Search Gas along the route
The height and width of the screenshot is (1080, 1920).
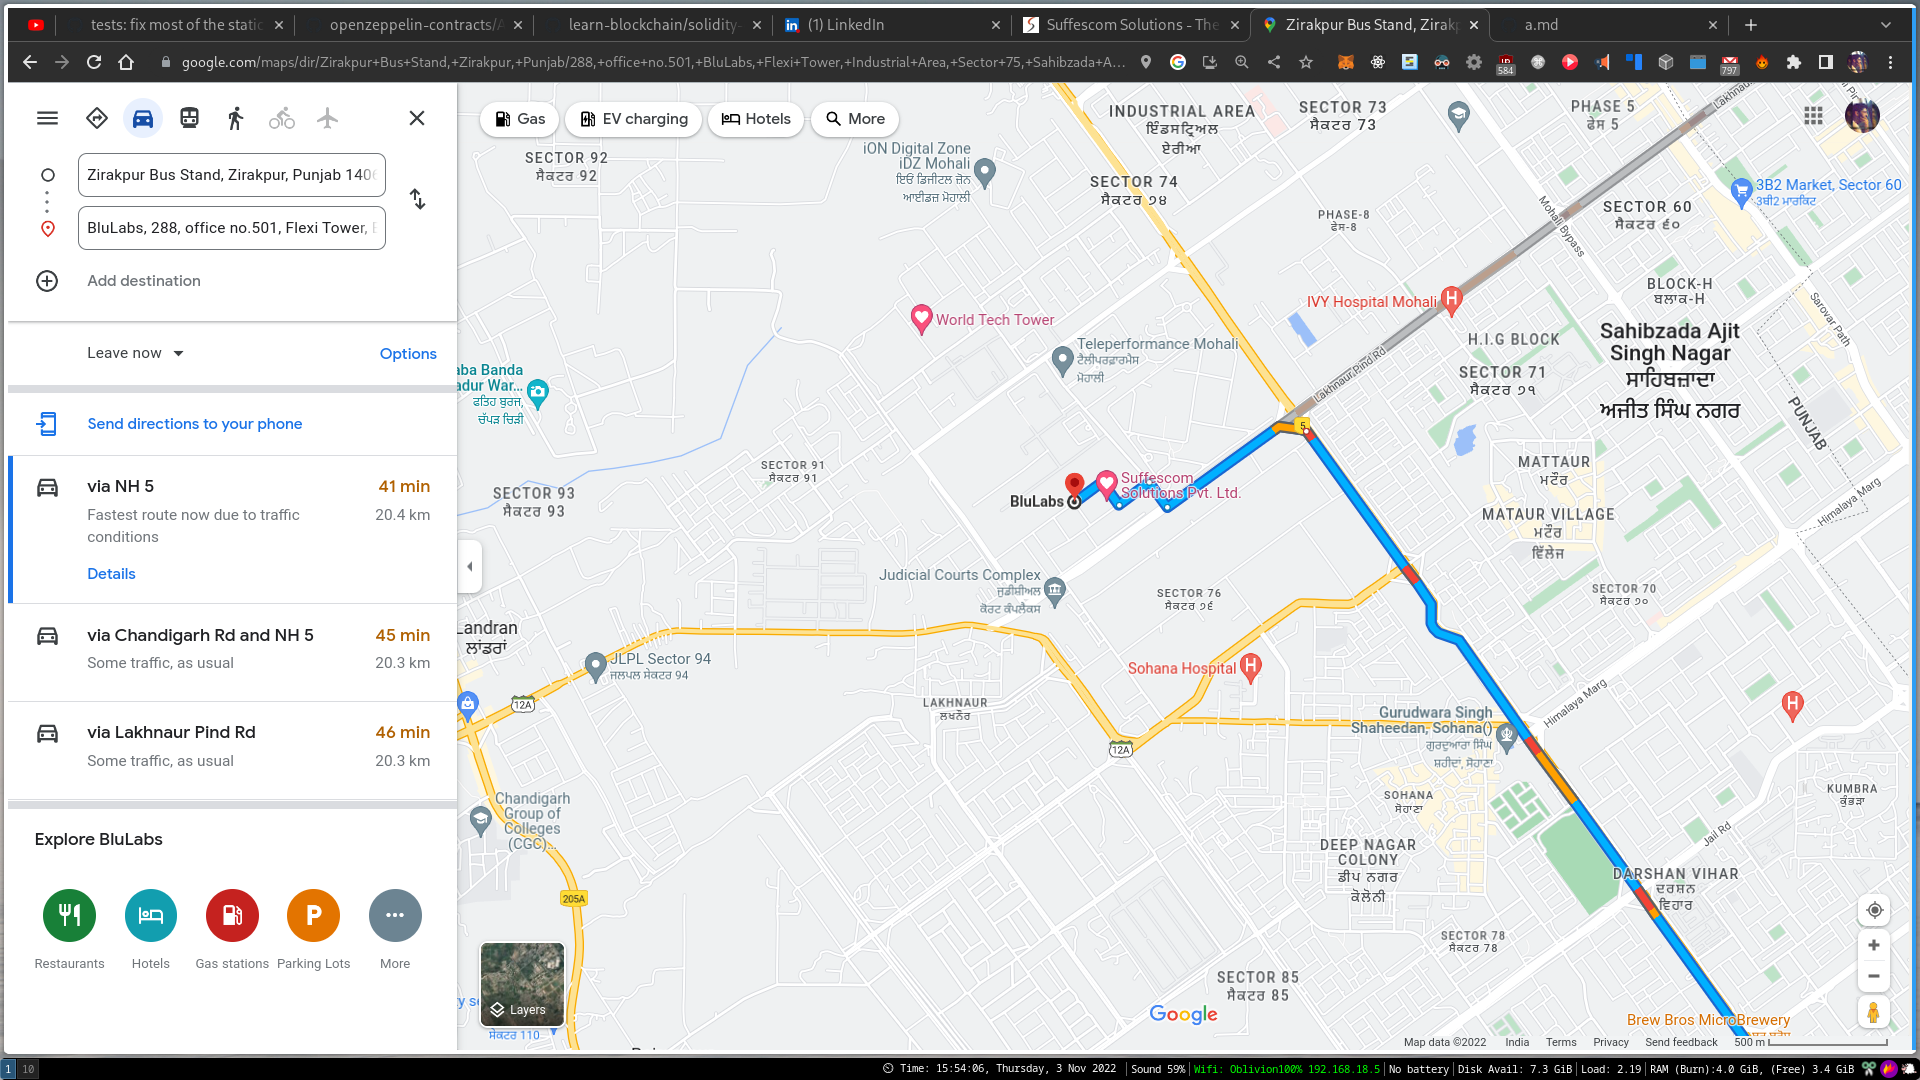coord(520,119)
